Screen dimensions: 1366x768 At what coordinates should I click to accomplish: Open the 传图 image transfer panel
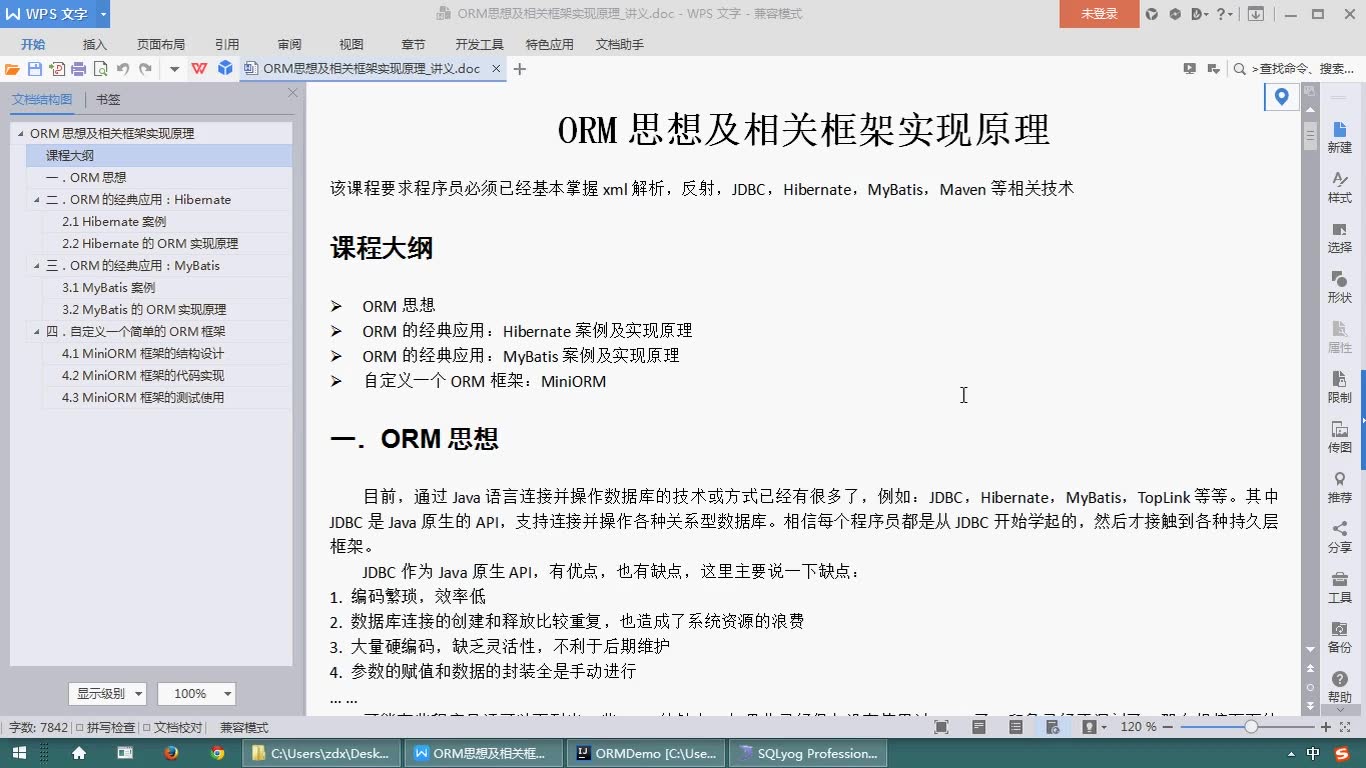coord(1340,437)
